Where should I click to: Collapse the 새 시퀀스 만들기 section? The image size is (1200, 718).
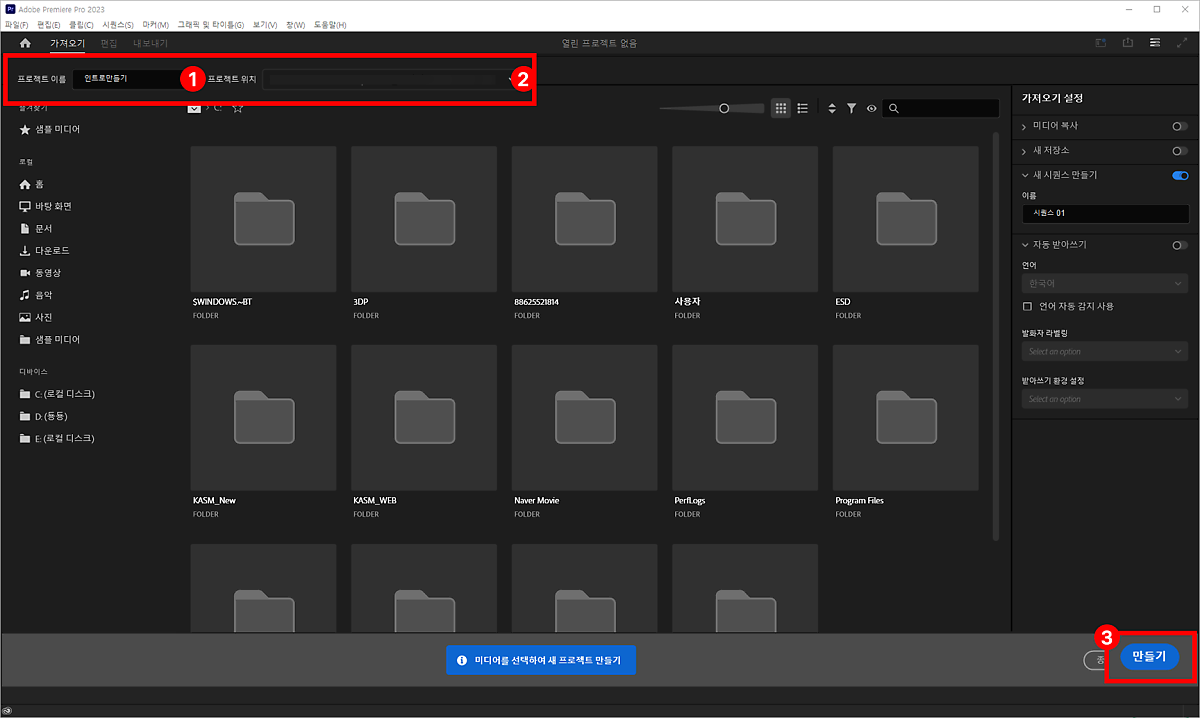tap(1025, 175)
